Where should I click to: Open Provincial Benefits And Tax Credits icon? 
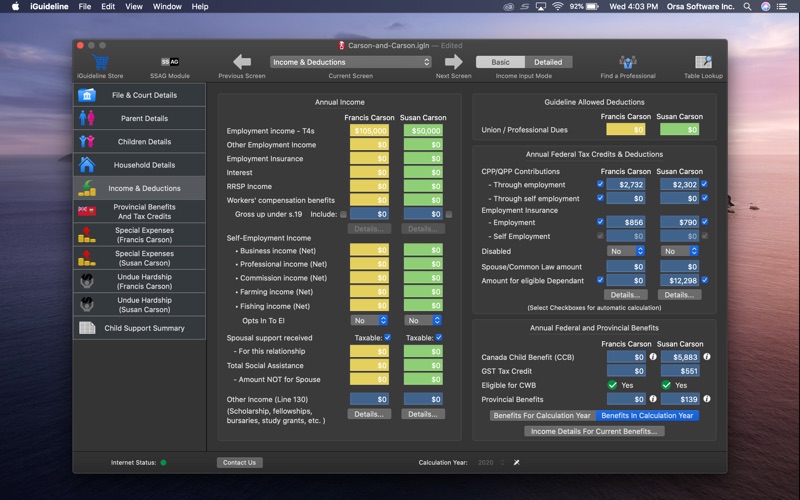point(87,211)
